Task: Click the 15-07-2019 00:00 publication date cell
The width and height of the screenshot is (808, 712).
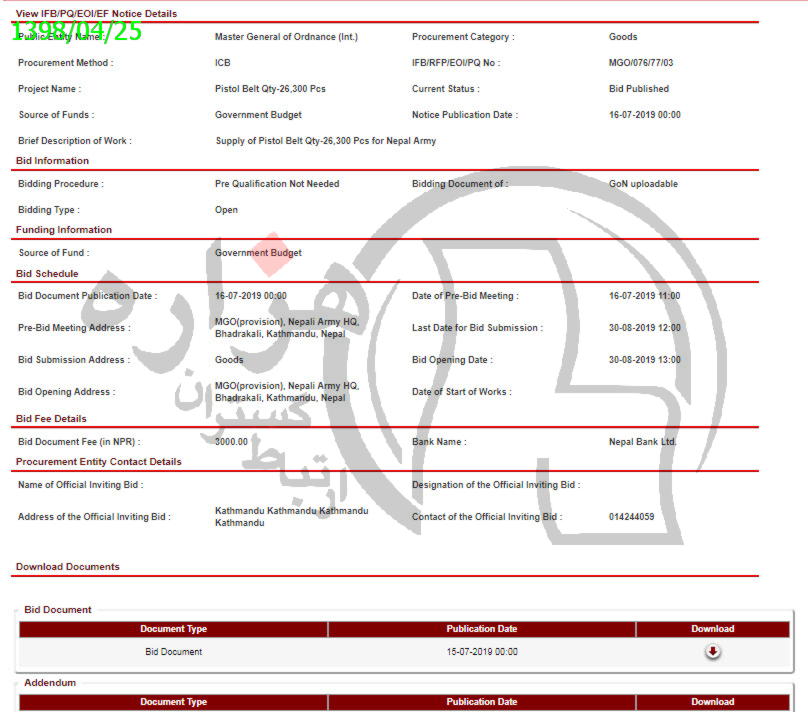Action: pyautogui.click(x=482, y=652)
